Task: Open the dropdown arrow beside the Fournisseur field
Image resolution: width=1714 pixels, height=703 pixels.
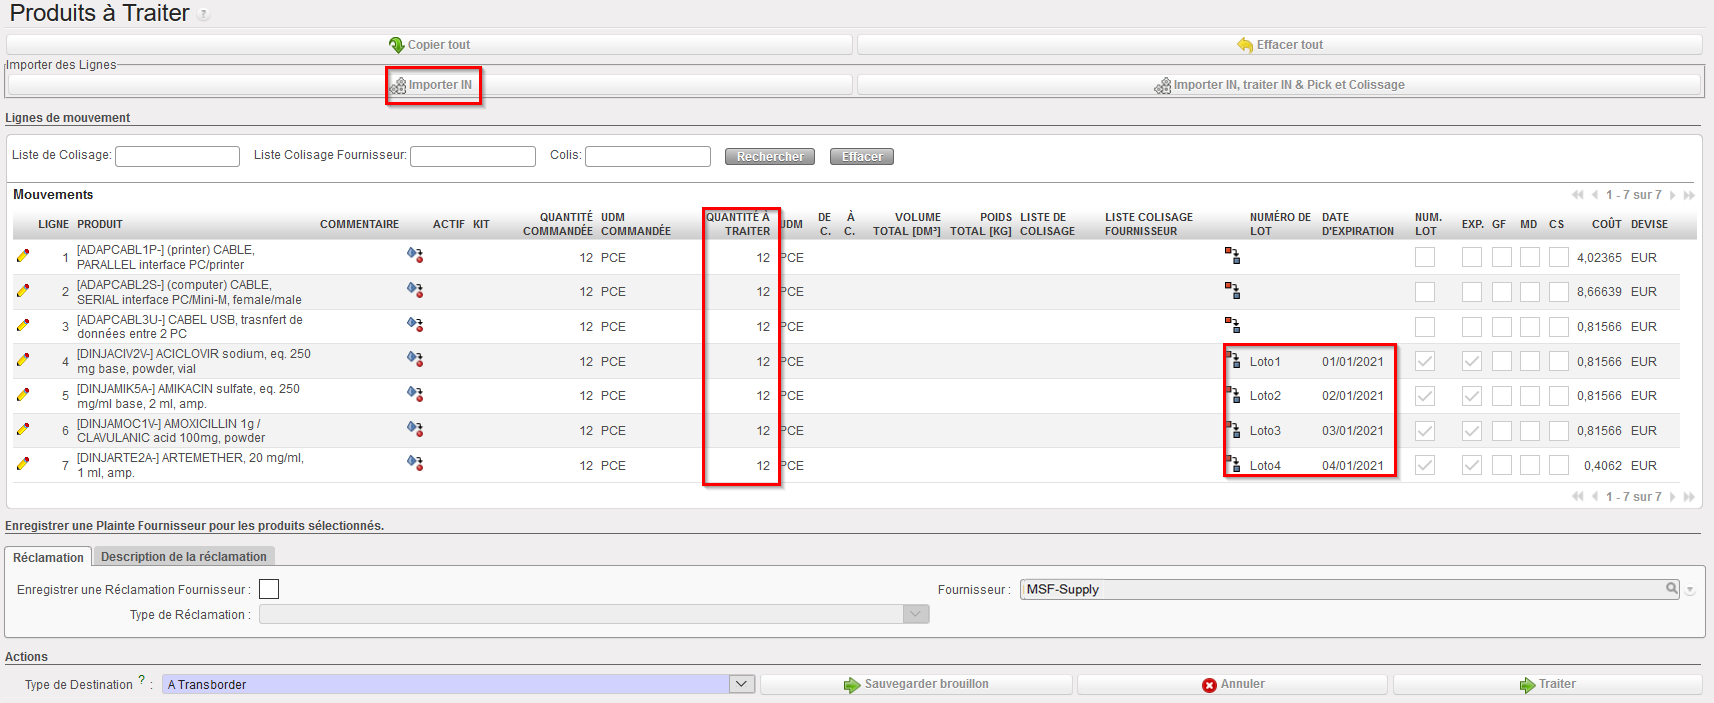Action: pyautogui.click(x=1690, y=590)
